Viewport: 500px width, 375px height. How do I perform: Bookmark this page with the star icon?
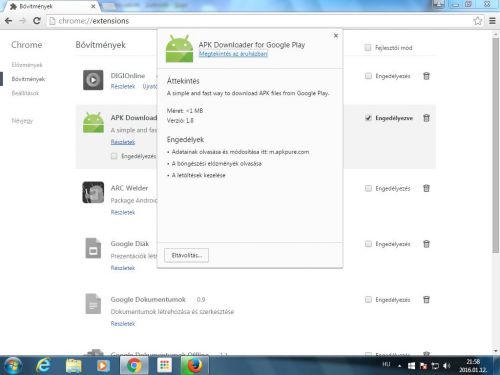pos(477,21)
